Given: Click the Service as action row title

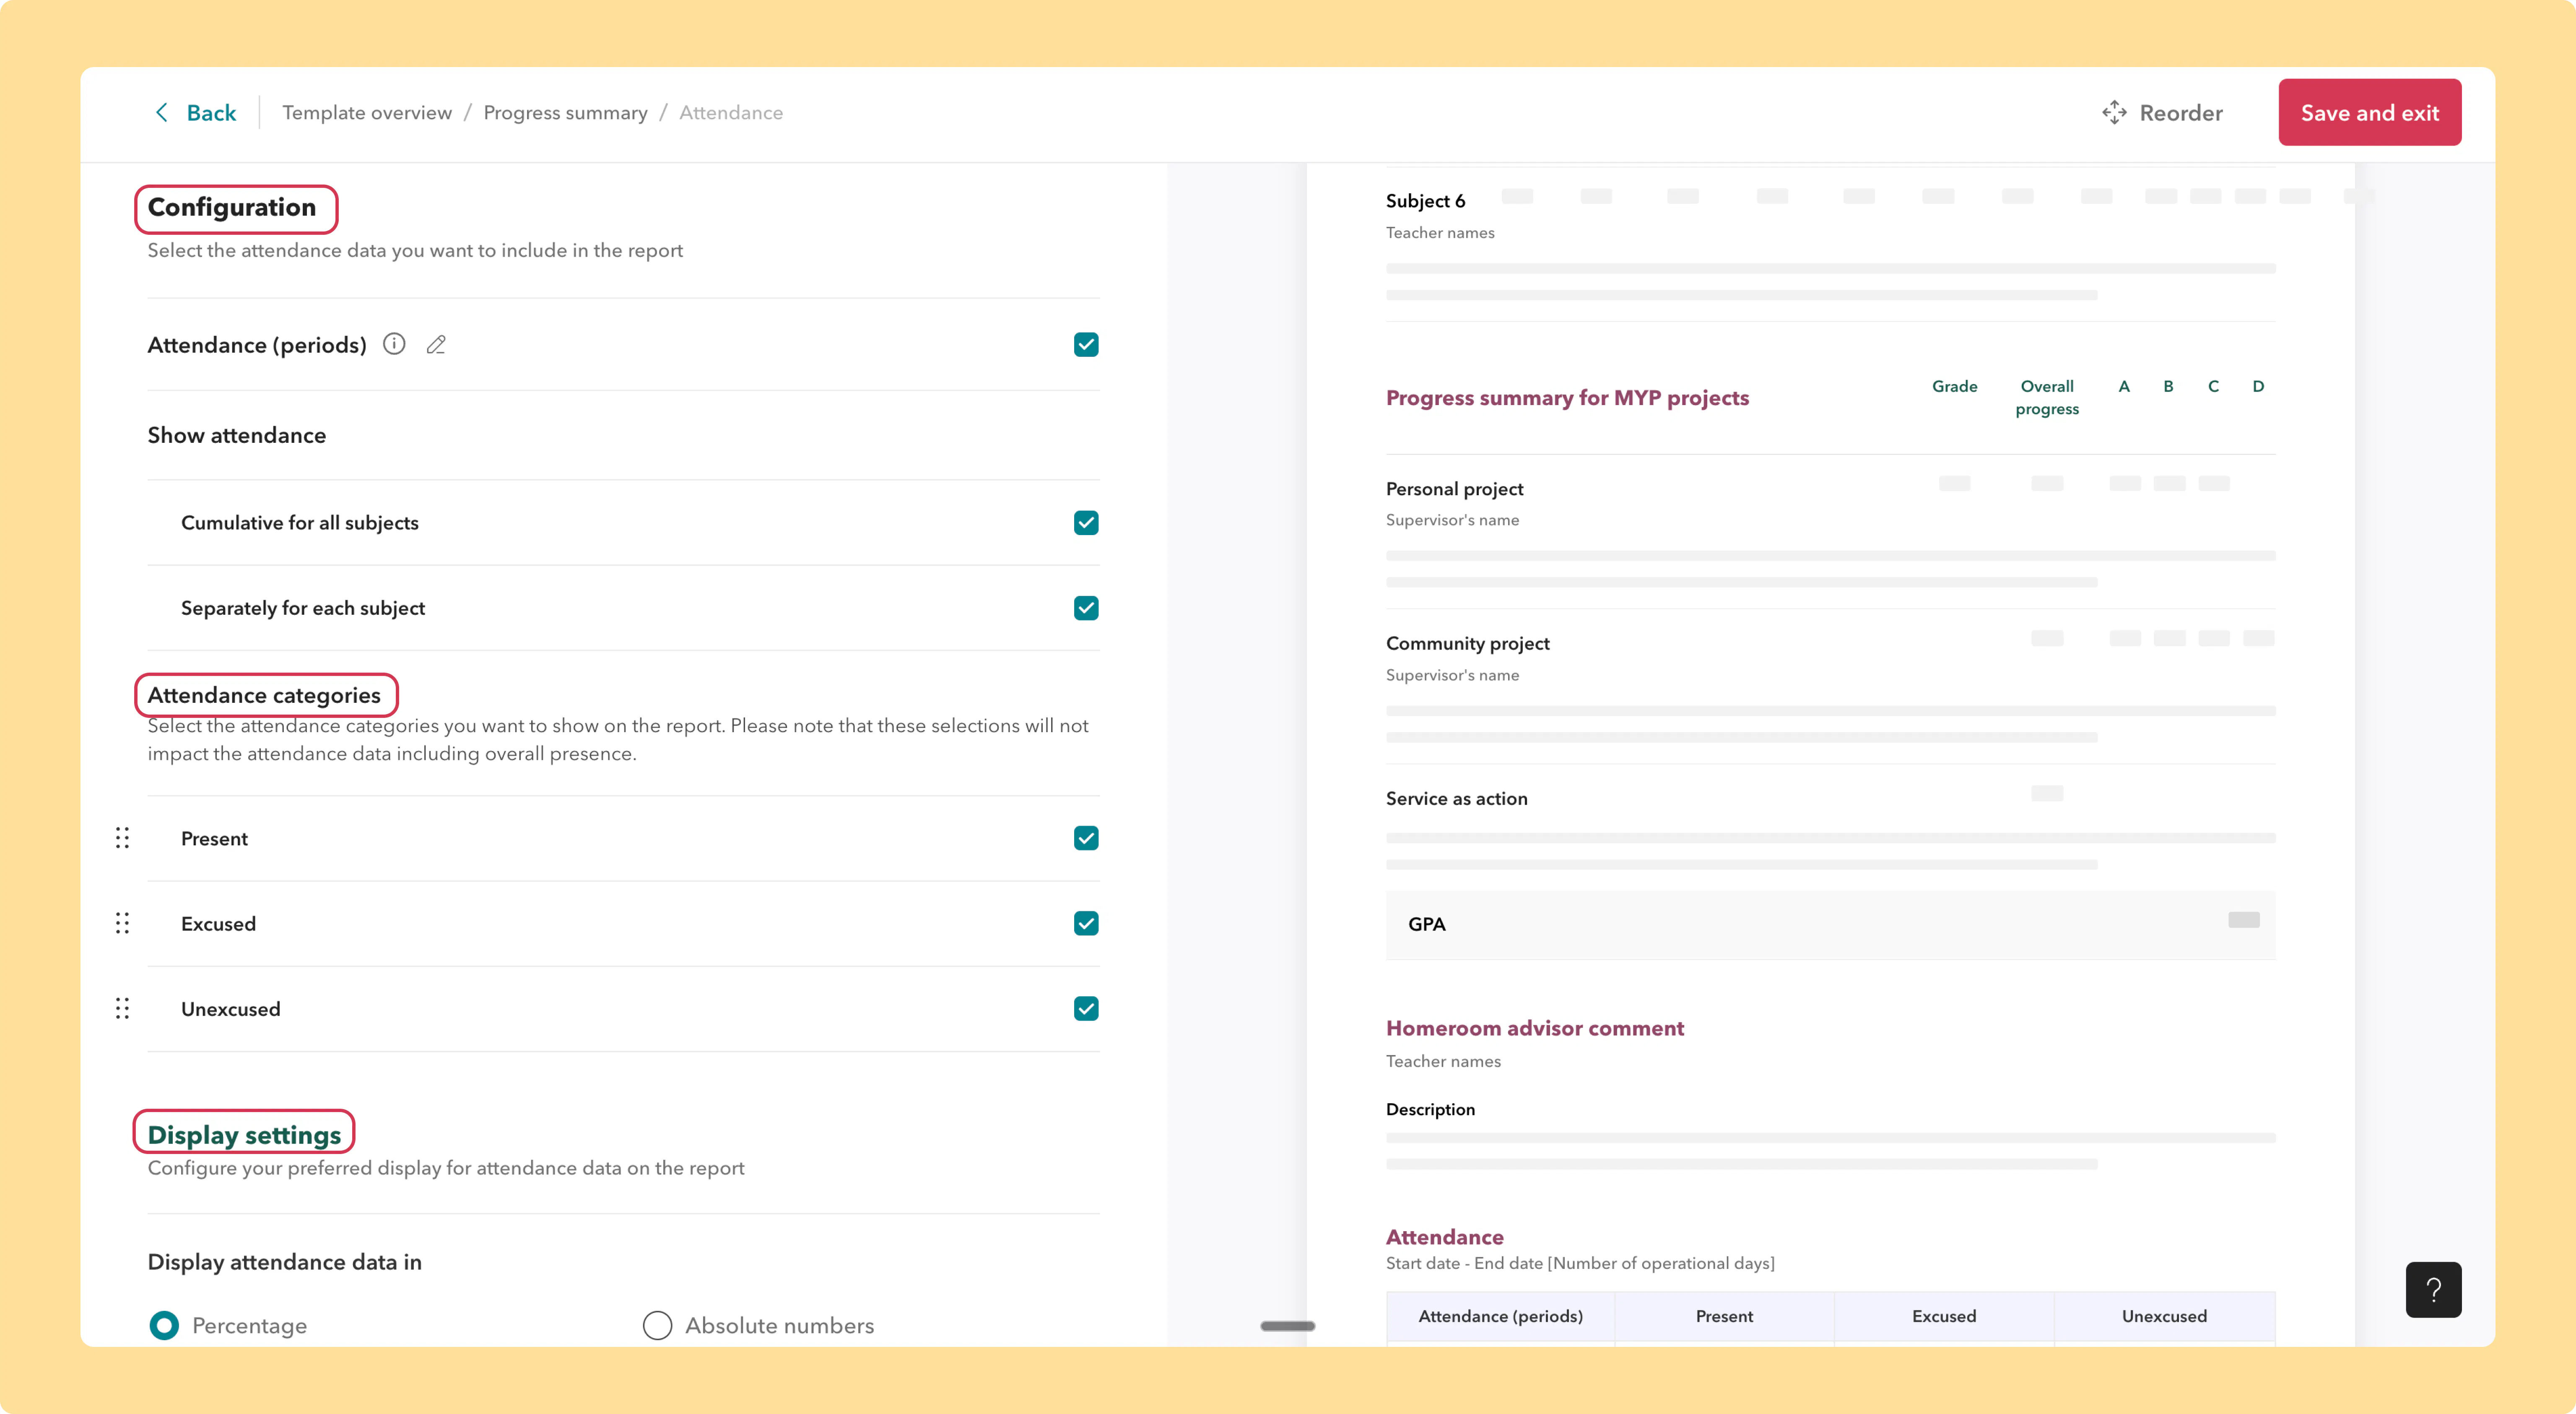Looking at the screenshot, I should (x=1456, y=798).
